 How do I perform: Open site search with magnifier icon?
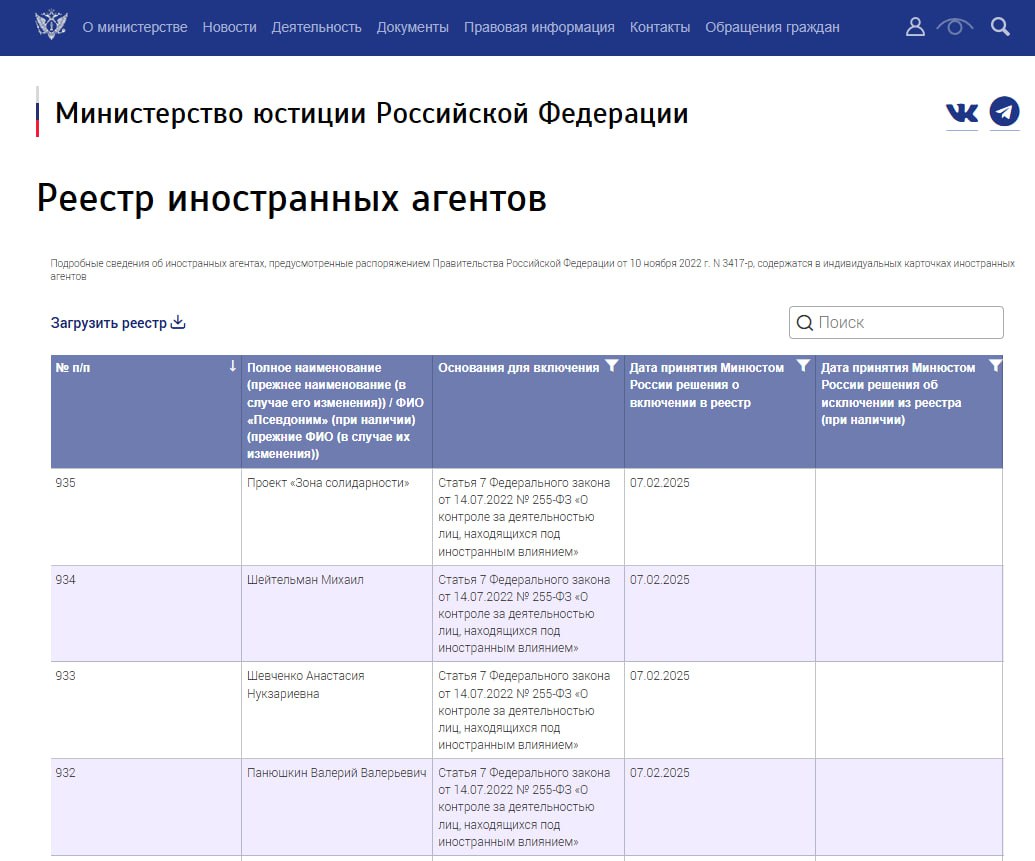(1000, 27)
